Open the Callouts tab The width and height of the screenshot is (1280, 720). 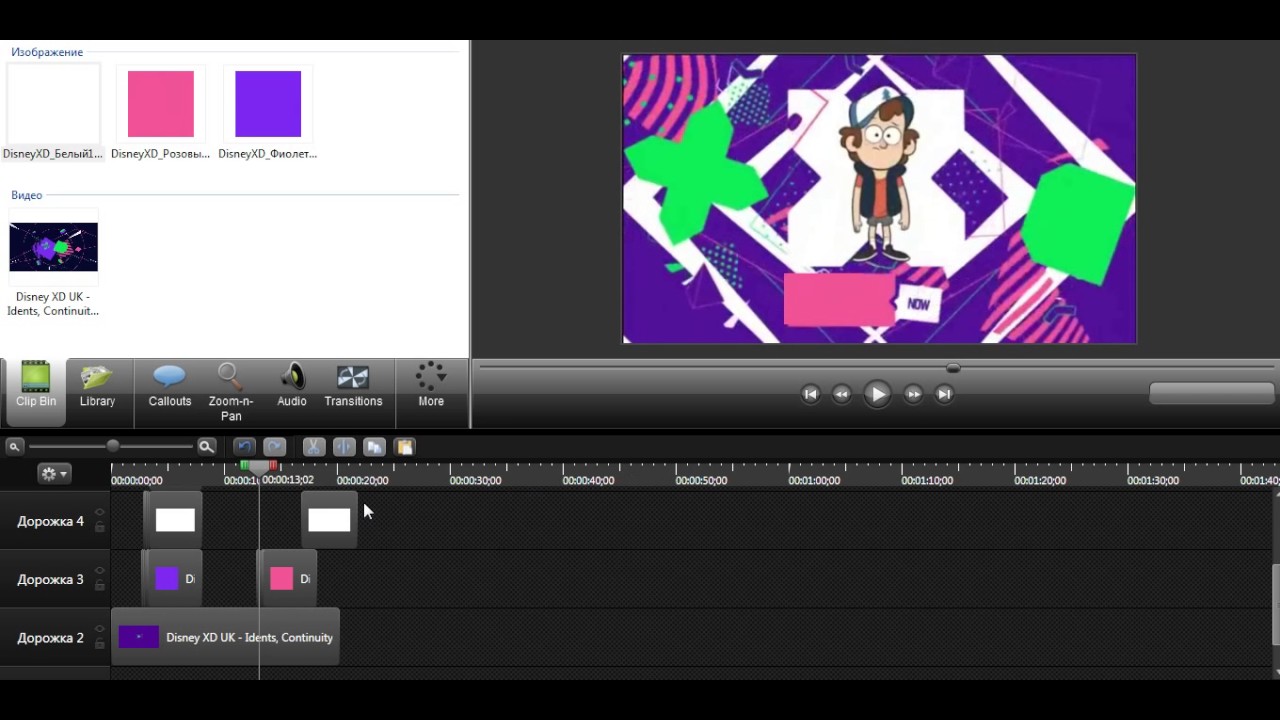(170, 386)
